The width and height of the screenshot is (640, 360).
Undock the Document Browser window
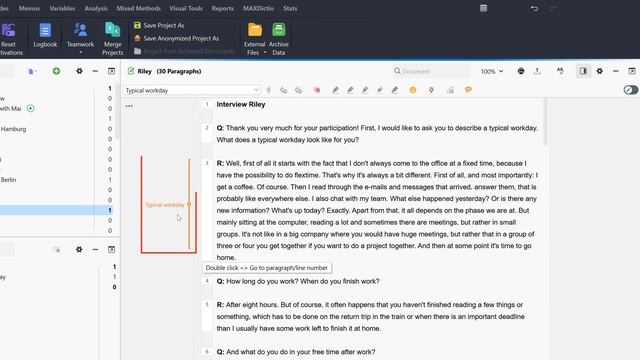coord(632,71)
